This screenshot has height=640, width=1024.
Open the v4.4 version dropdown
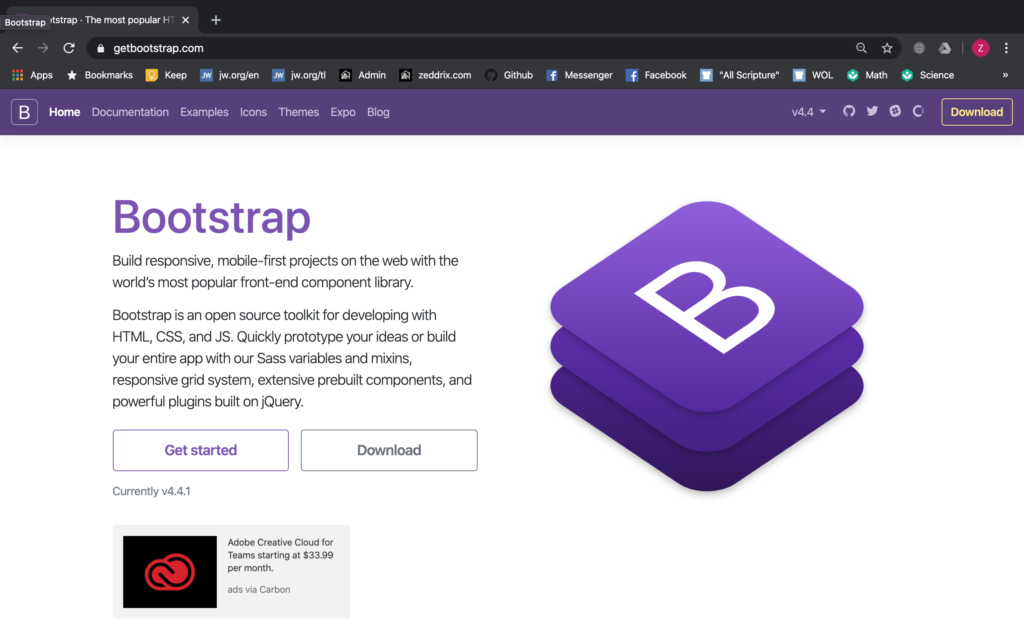click(x=808, y=112)
